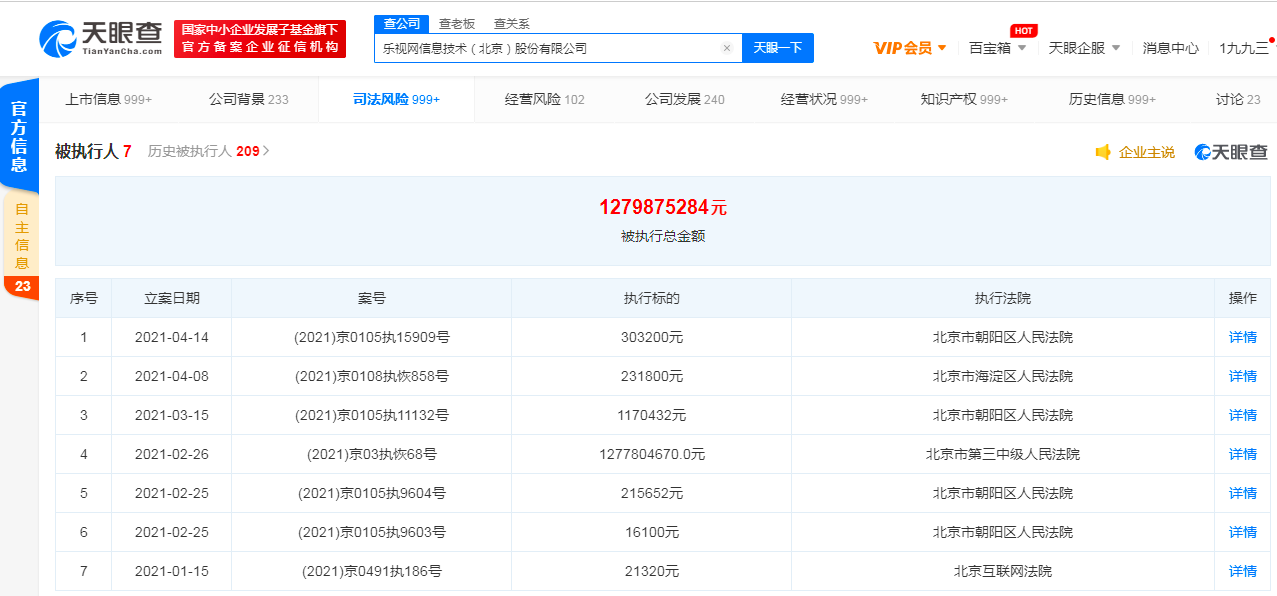
Task: Select the 自主信息 side tab
Action: click(22, 236)
